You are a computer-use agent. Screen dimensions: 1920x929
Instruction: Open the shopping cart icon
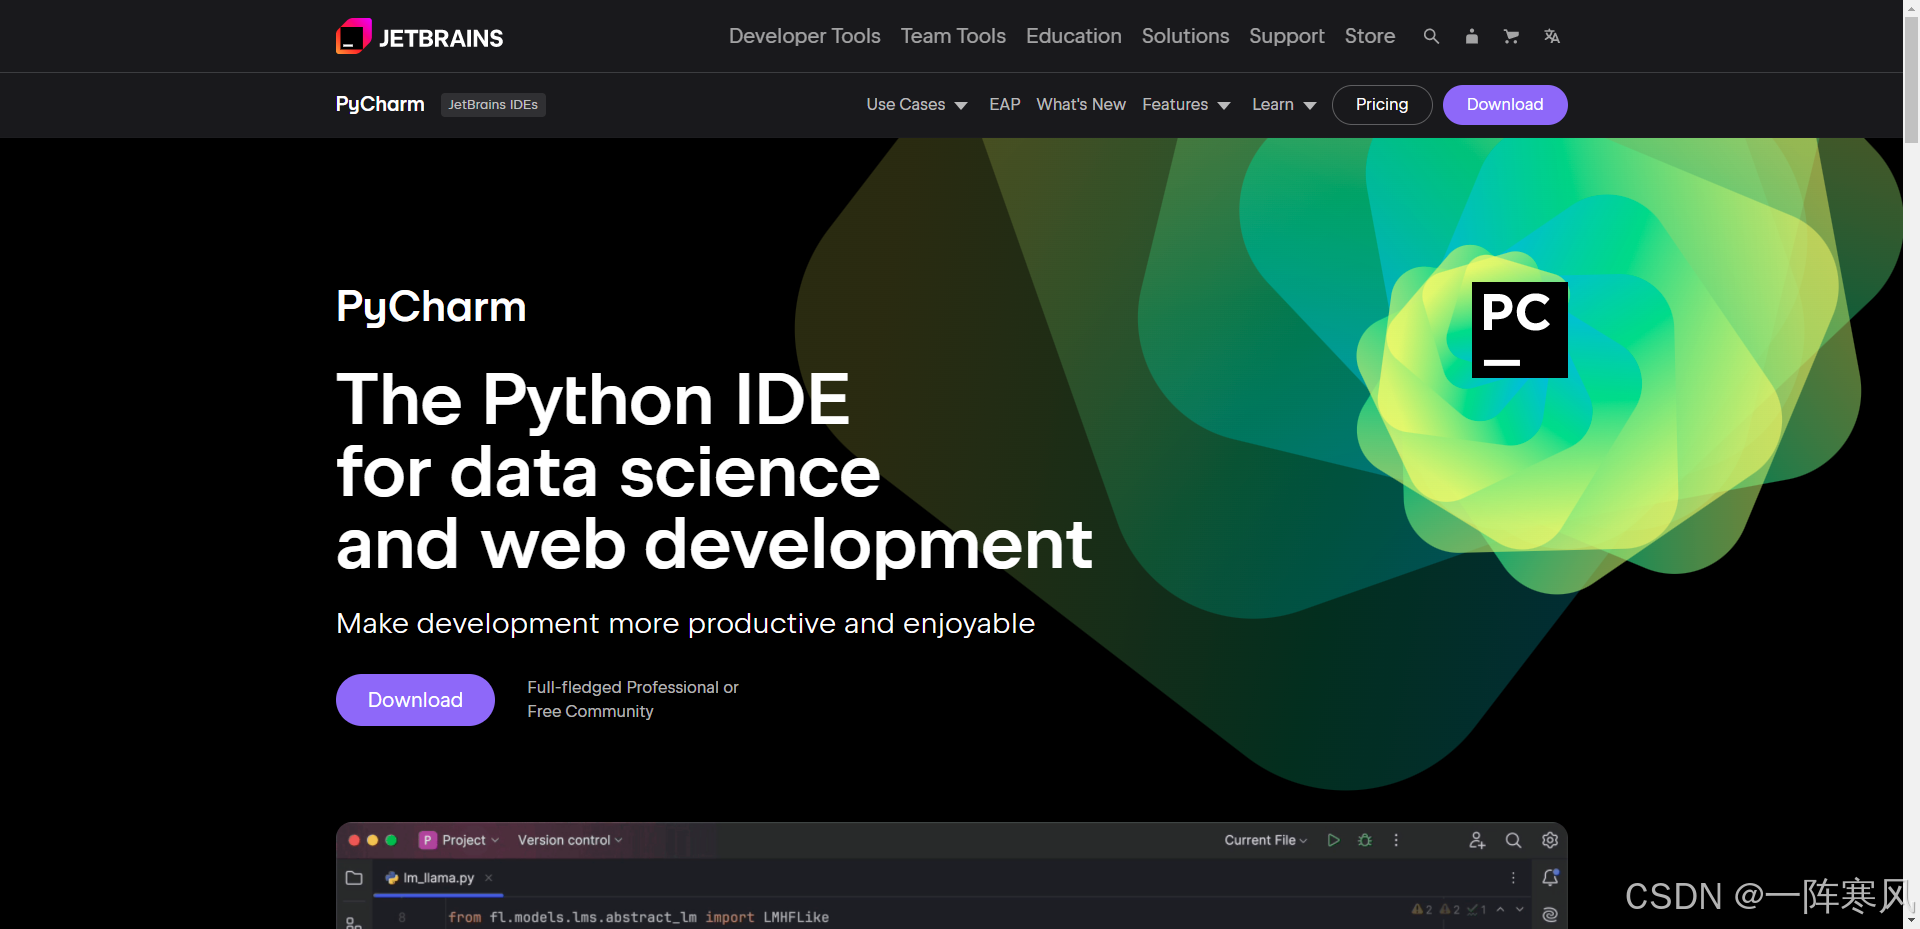pos(1511,36)
